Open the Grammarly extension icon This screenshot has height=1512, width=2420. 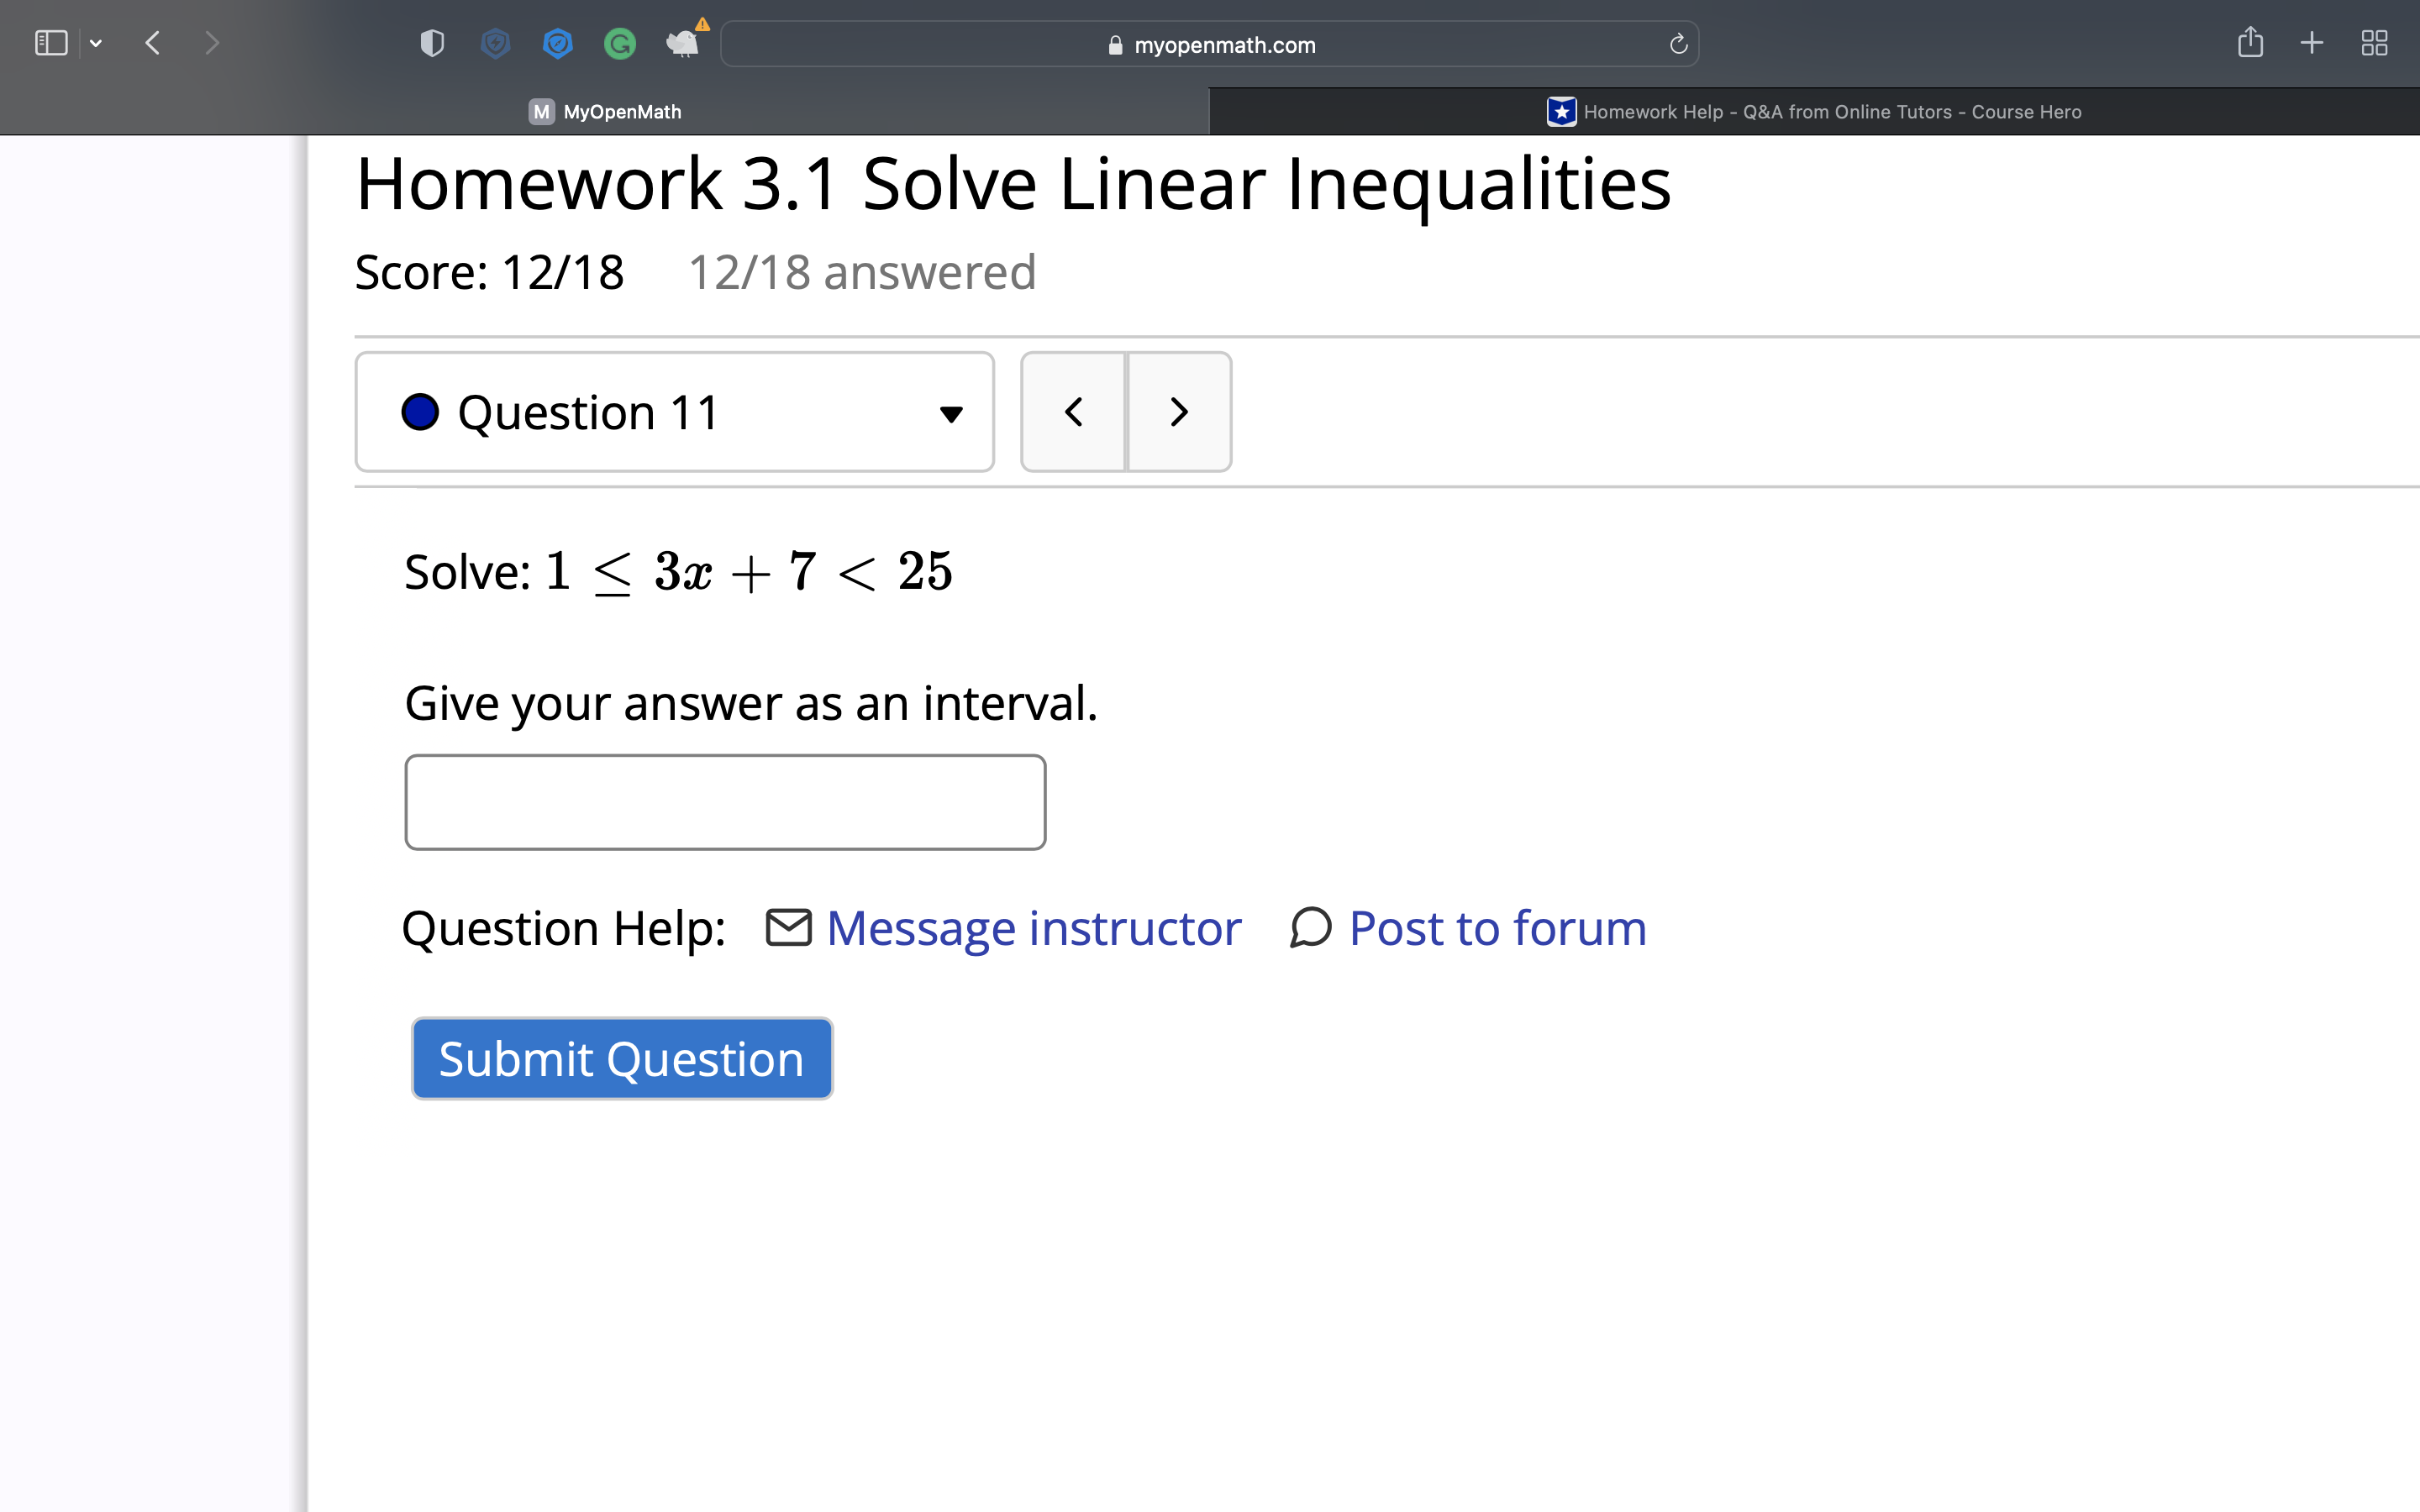(x=619, y=43)
